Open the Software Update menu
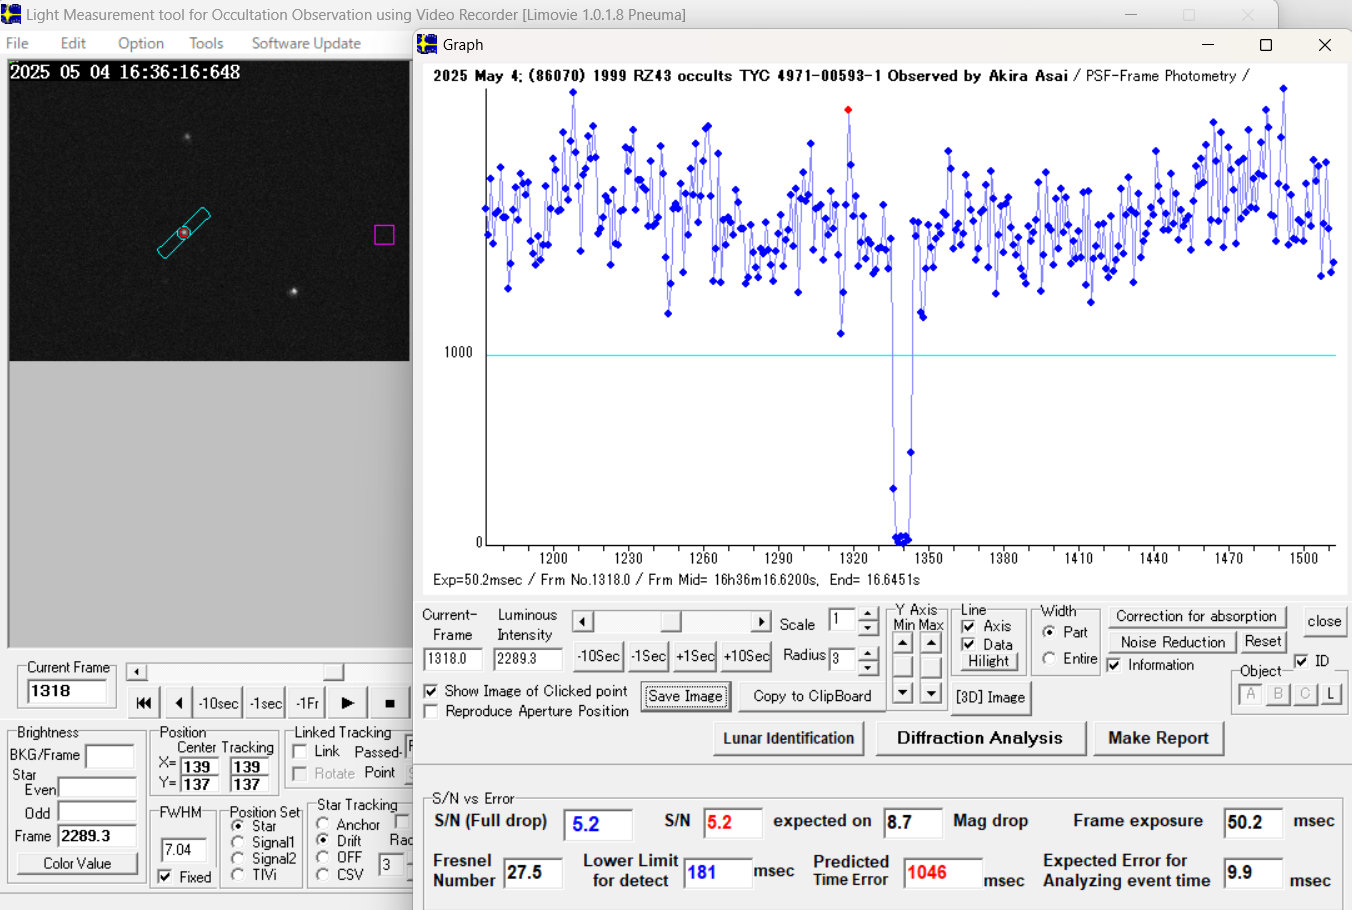 click(x=306, y=43)
